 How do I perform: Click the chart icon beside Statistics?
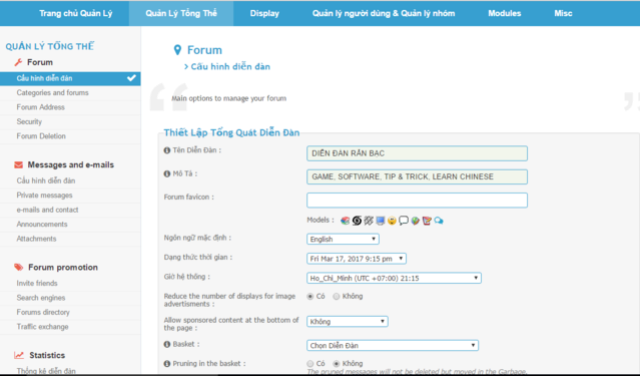[x=19, y=355]
